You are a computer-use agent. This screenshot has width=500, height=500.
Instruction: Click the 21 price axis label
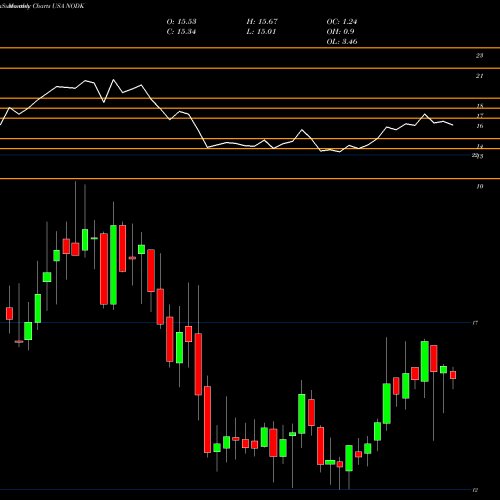click(479, 76)
